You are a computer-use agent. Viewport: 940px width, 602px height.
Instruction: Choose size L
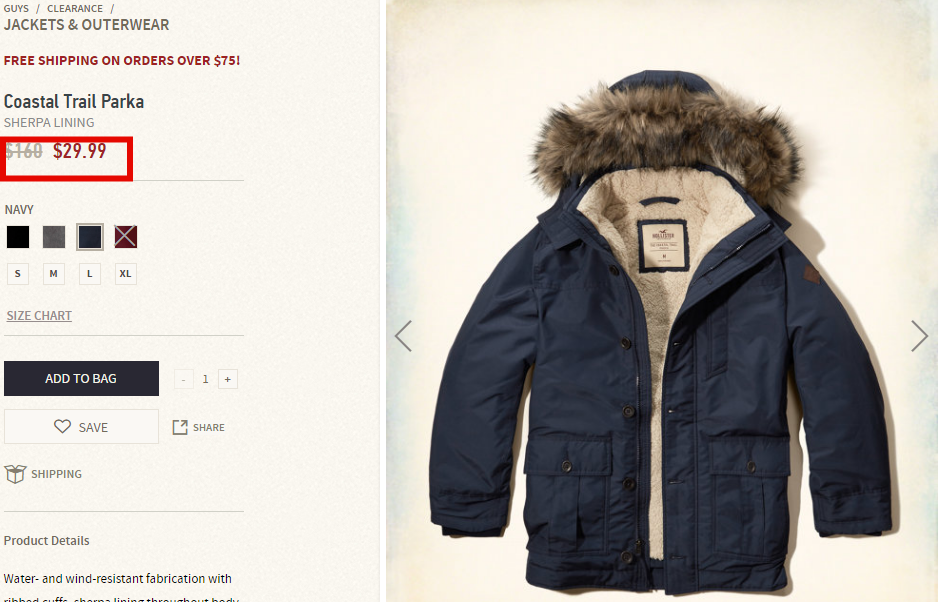click(x=90, y=274)
